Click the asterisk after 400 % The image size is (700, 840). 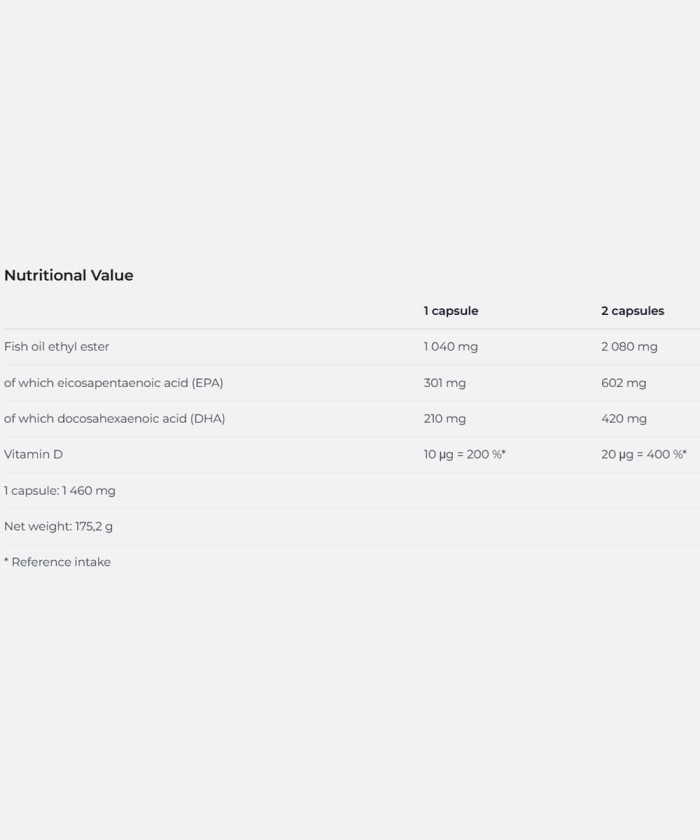[684, 452]
